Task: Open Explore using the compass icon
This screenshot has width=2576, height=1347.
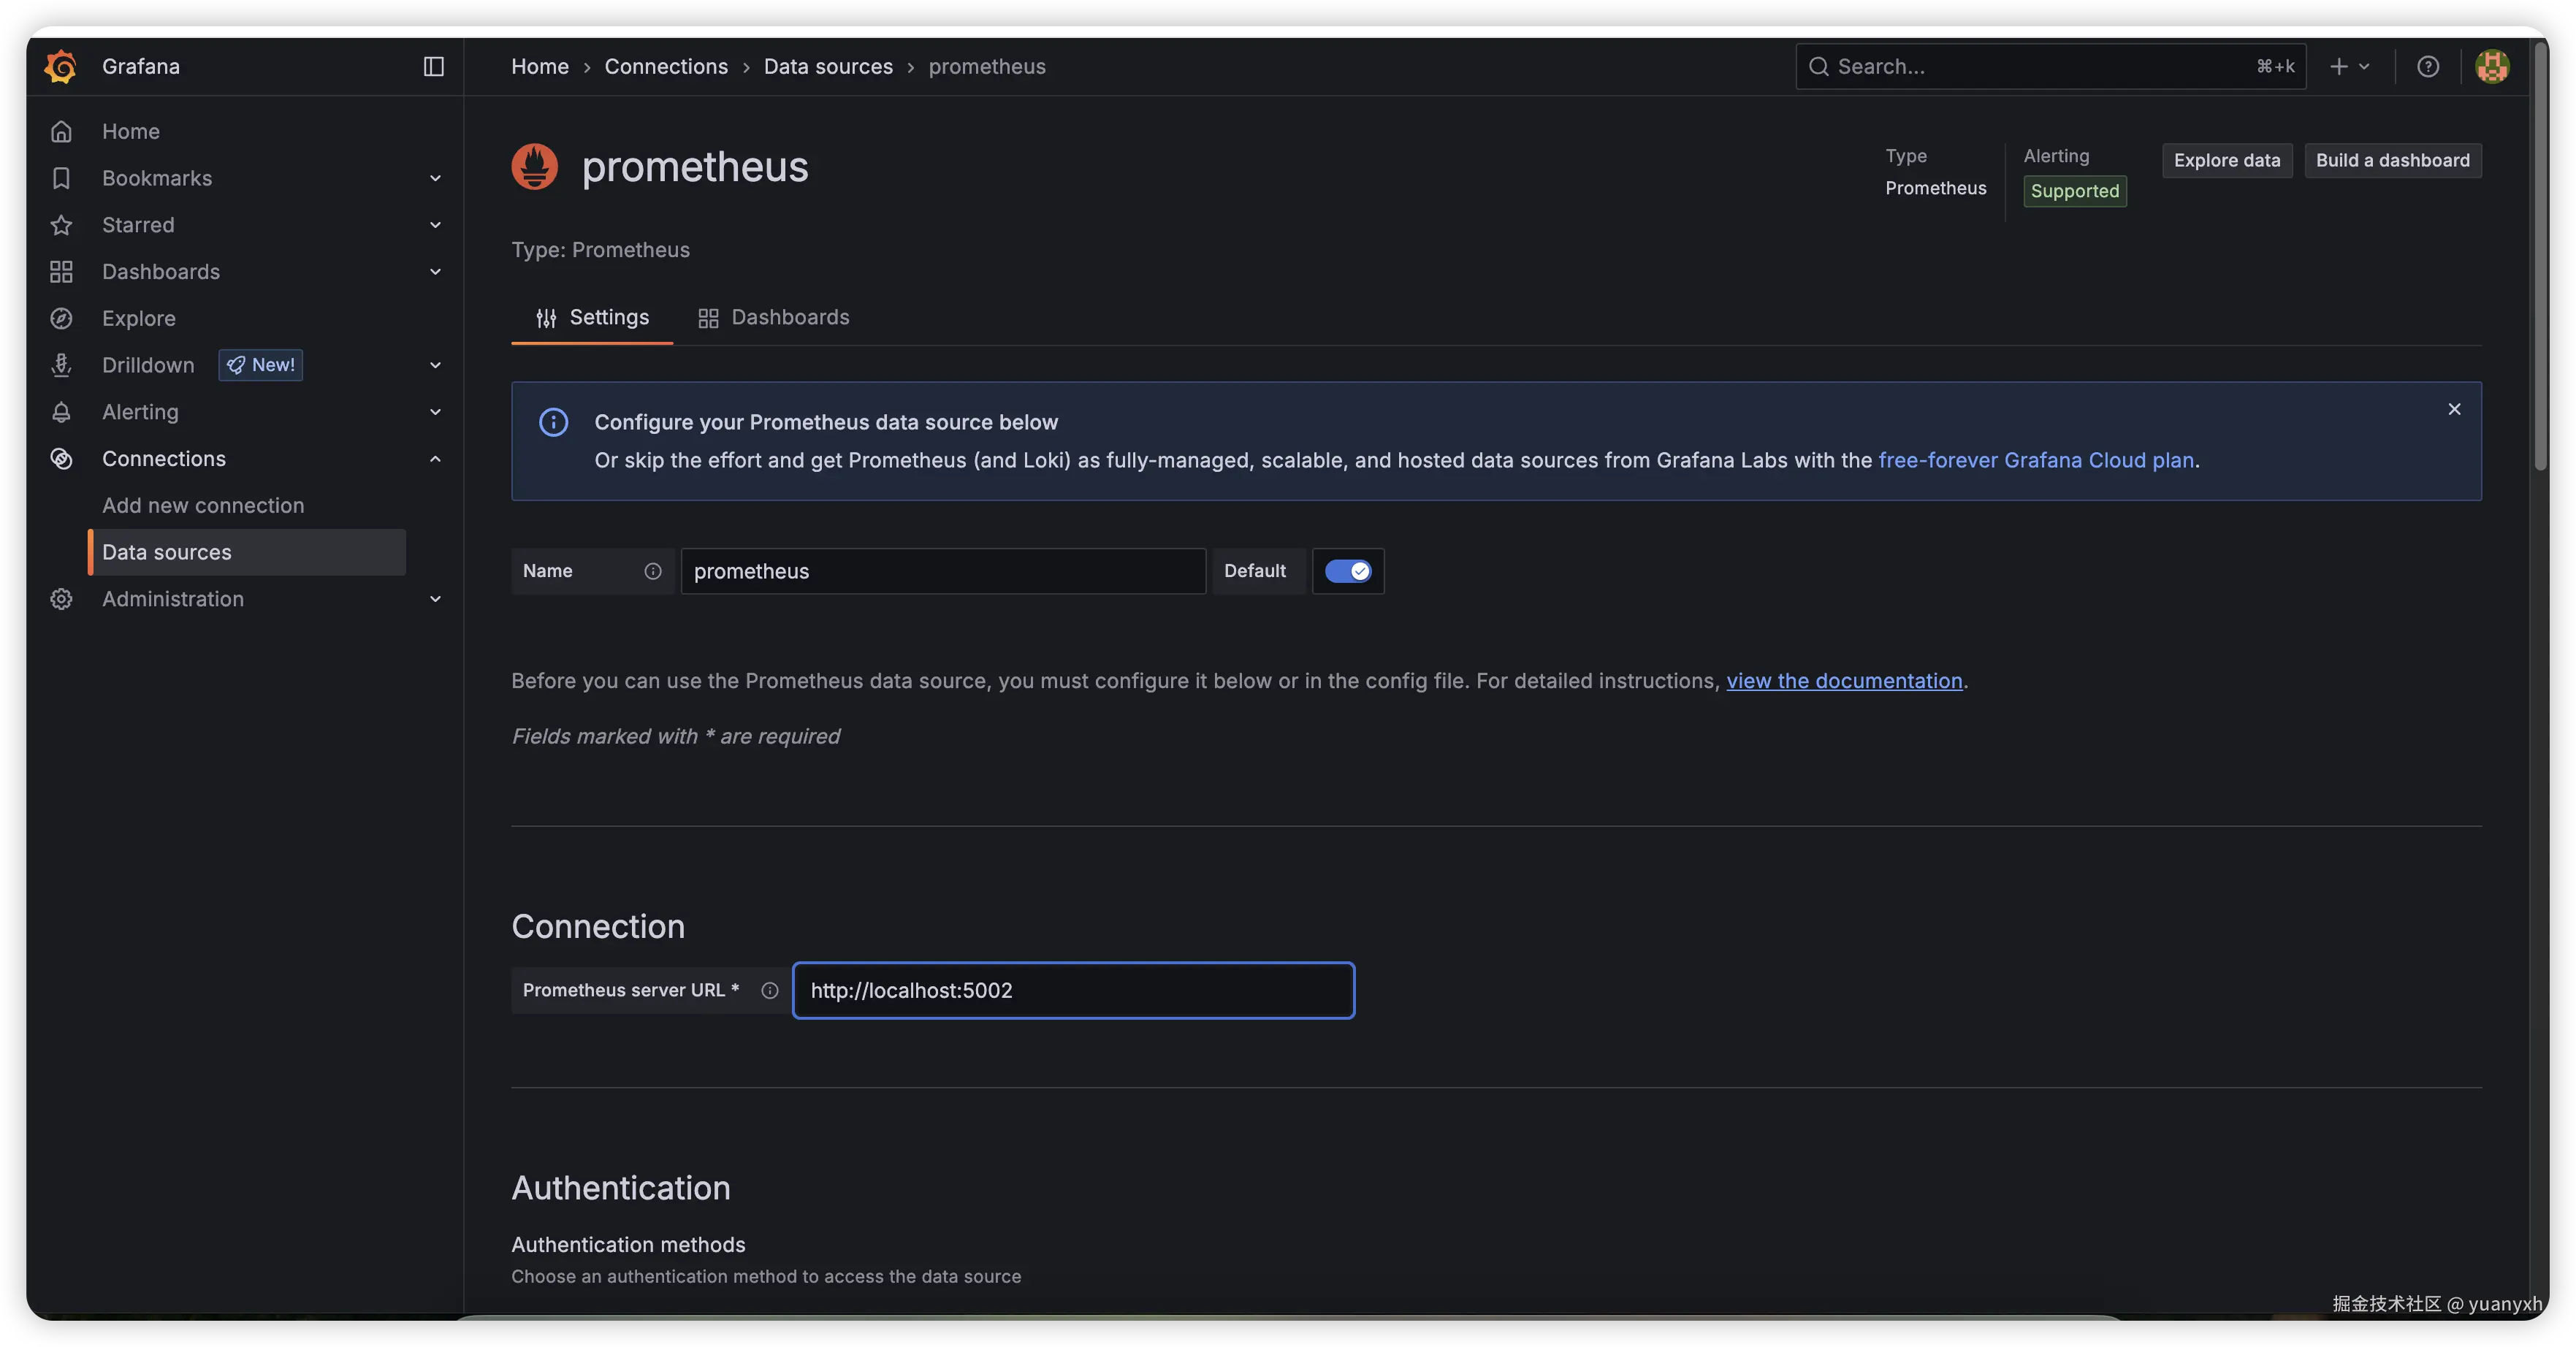Action: 61,318
